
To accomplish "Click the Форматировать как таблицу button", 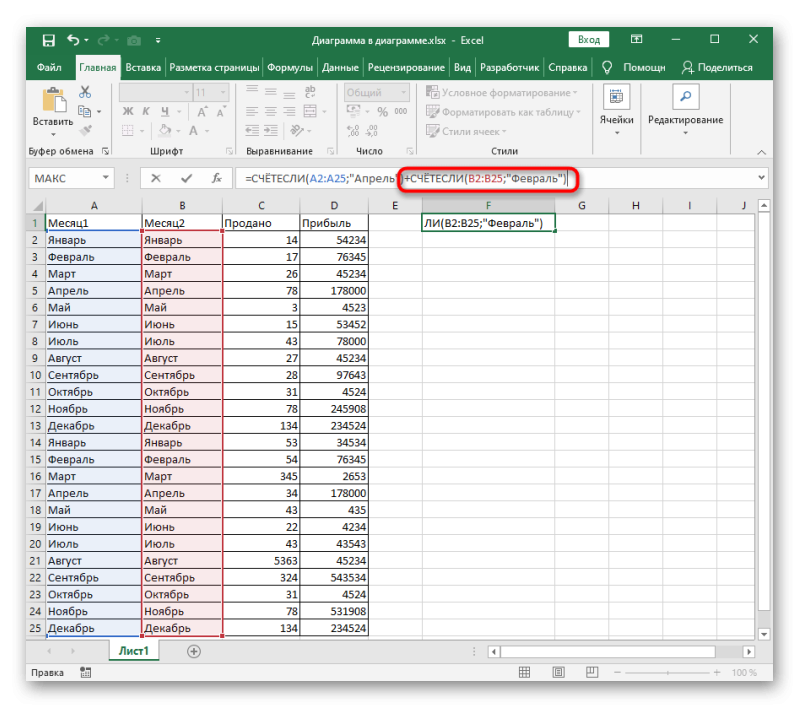I will point(503,112).
